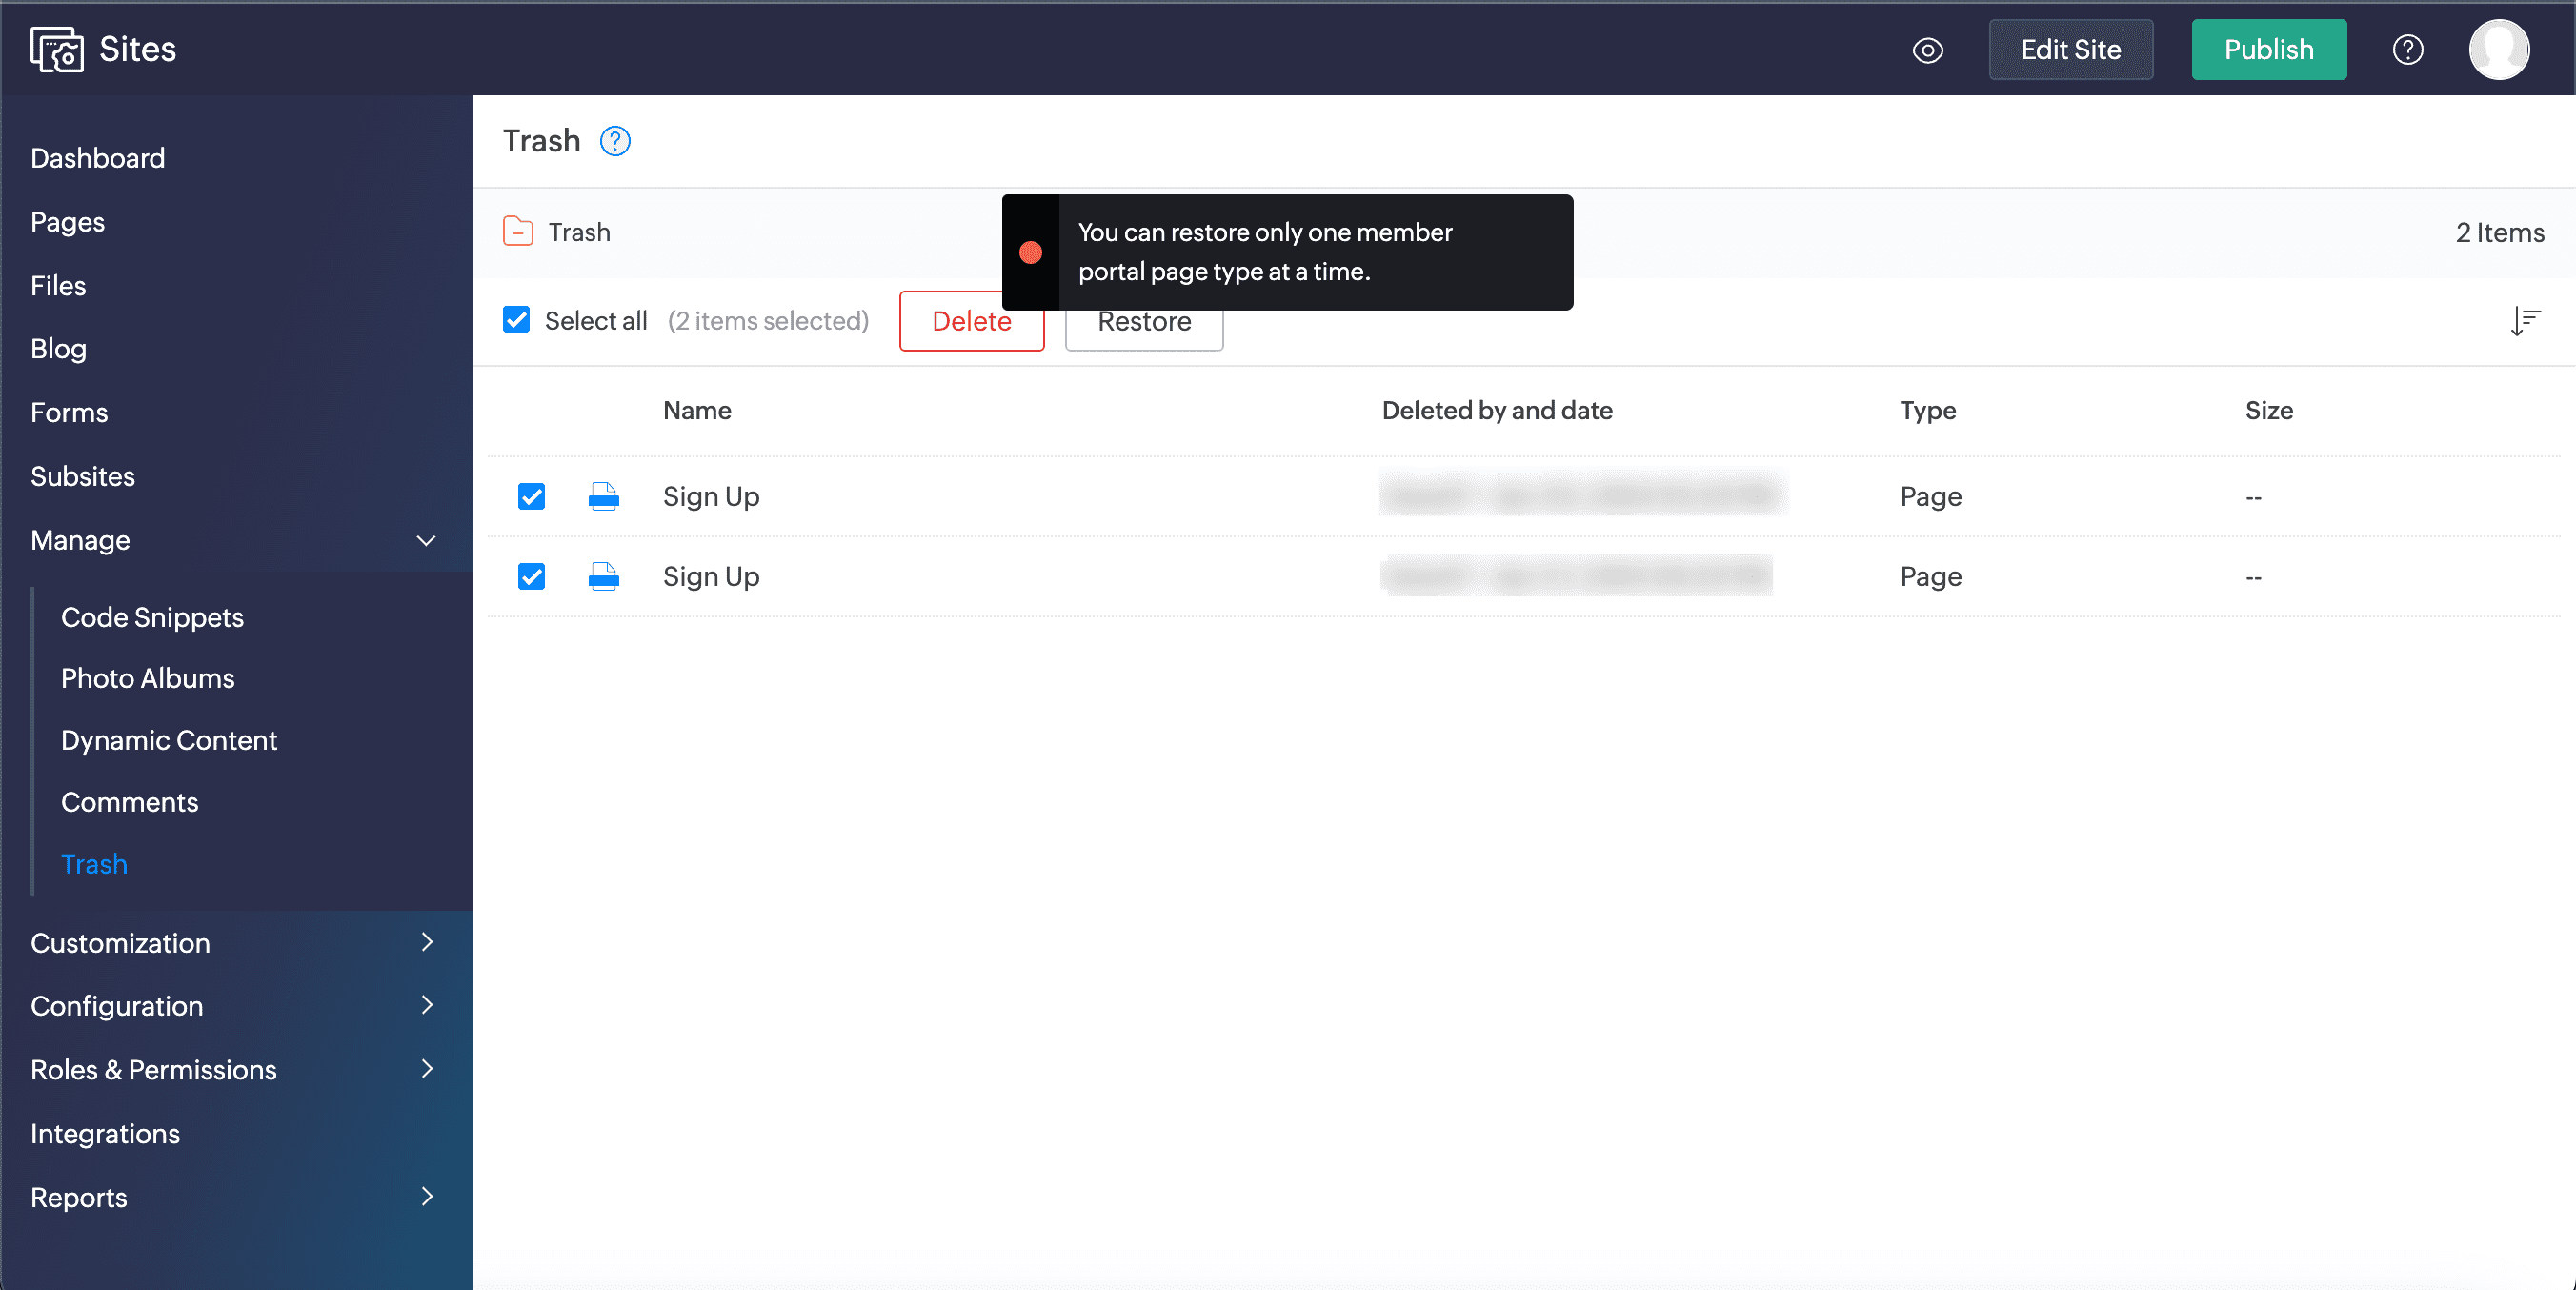
Task: Uncheck the first Sign Up page checkbox
Action: [x=531, y=496]
